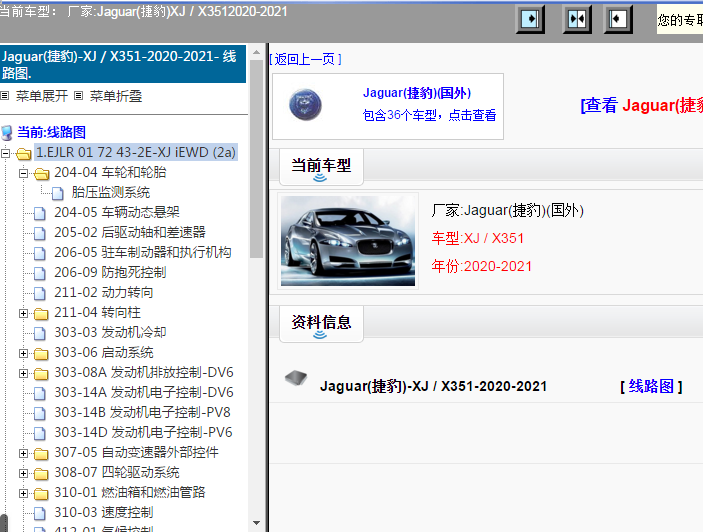Select the 当前车型 tab
This screenshot has height=532, width=703.
click(x=321, y=167)
